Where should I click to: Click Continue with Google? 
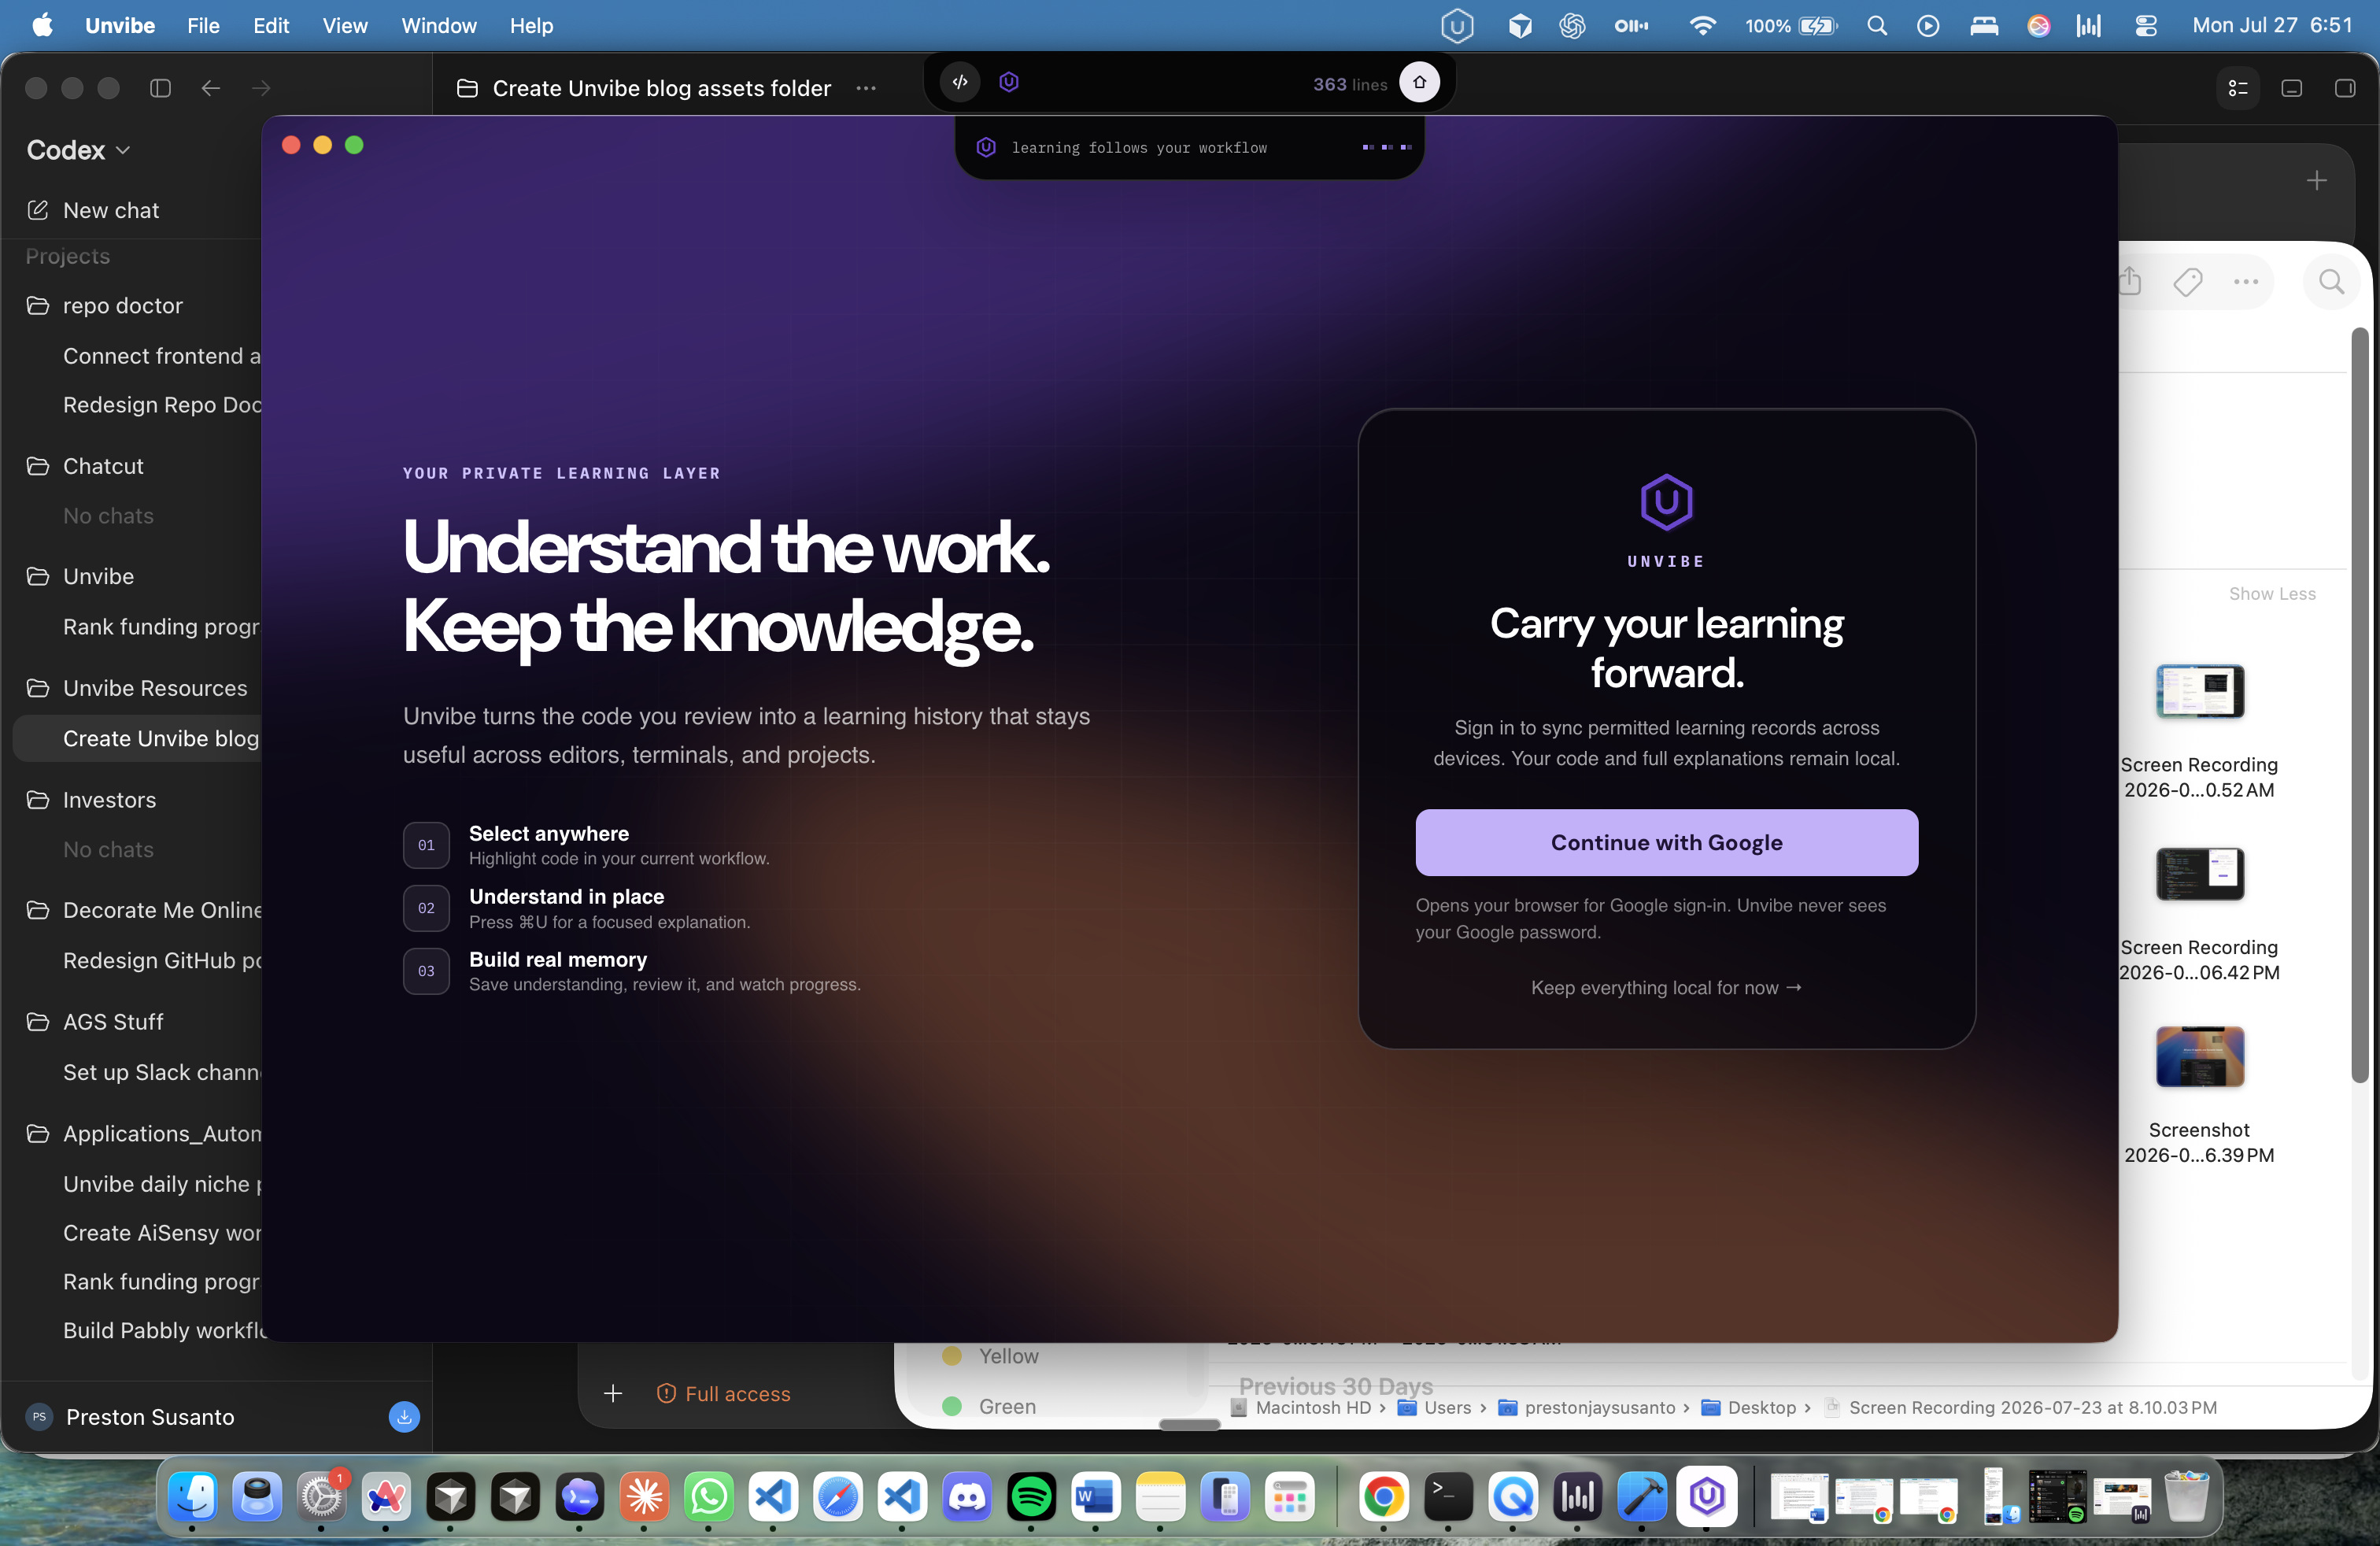[1666, 842]
